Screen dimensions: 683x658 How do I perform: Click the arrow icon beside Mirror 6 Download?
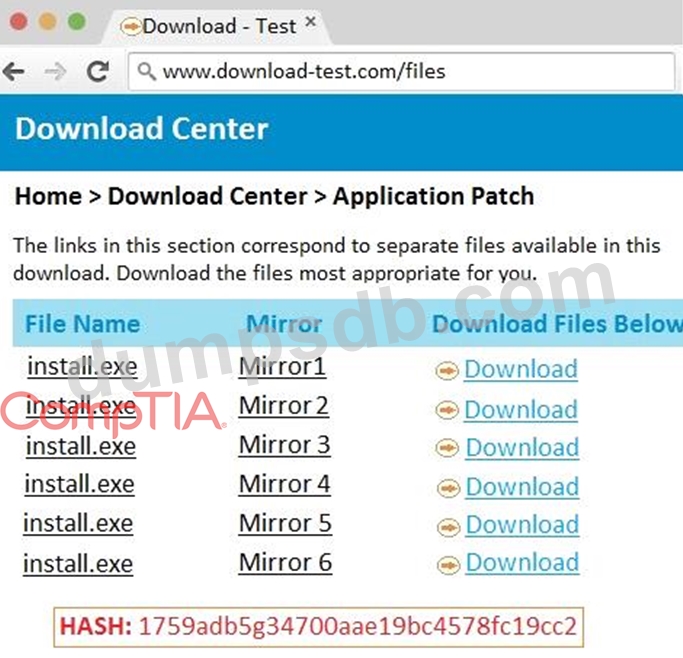tap(448, 564)
